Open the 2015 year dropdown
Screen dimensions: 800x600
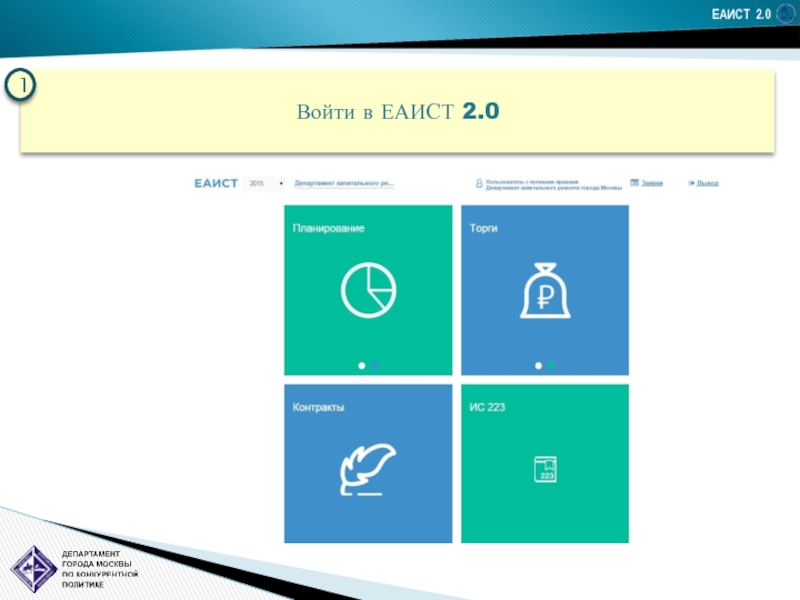point(264,183)
